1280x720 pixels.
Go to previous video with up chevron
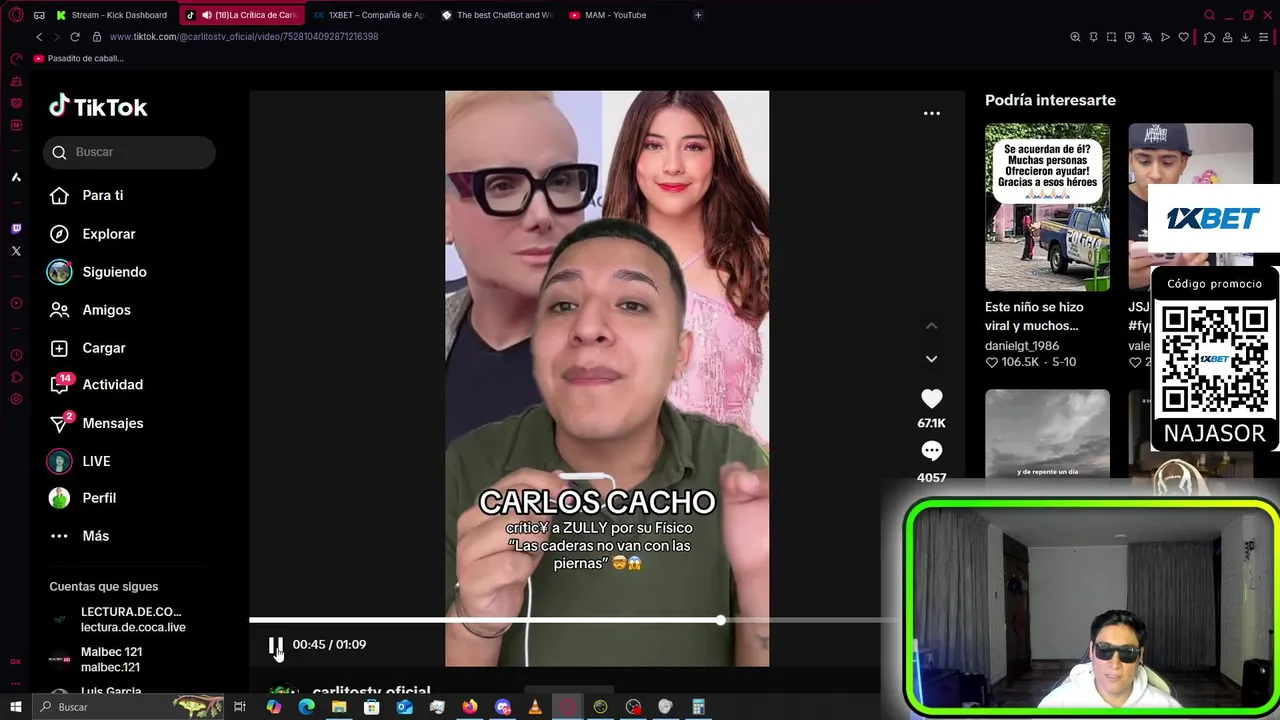coord(931,326)
